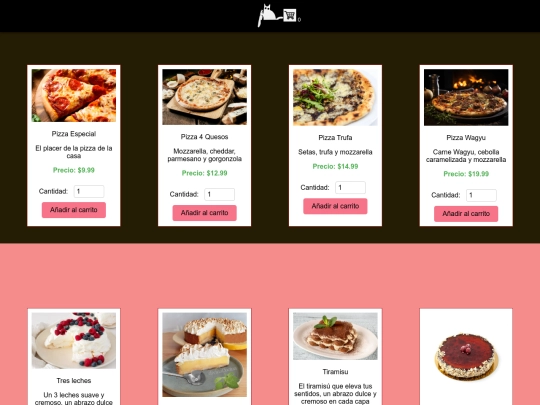Select the Pizza 4 Quesos photo

[x=205, y=97]
